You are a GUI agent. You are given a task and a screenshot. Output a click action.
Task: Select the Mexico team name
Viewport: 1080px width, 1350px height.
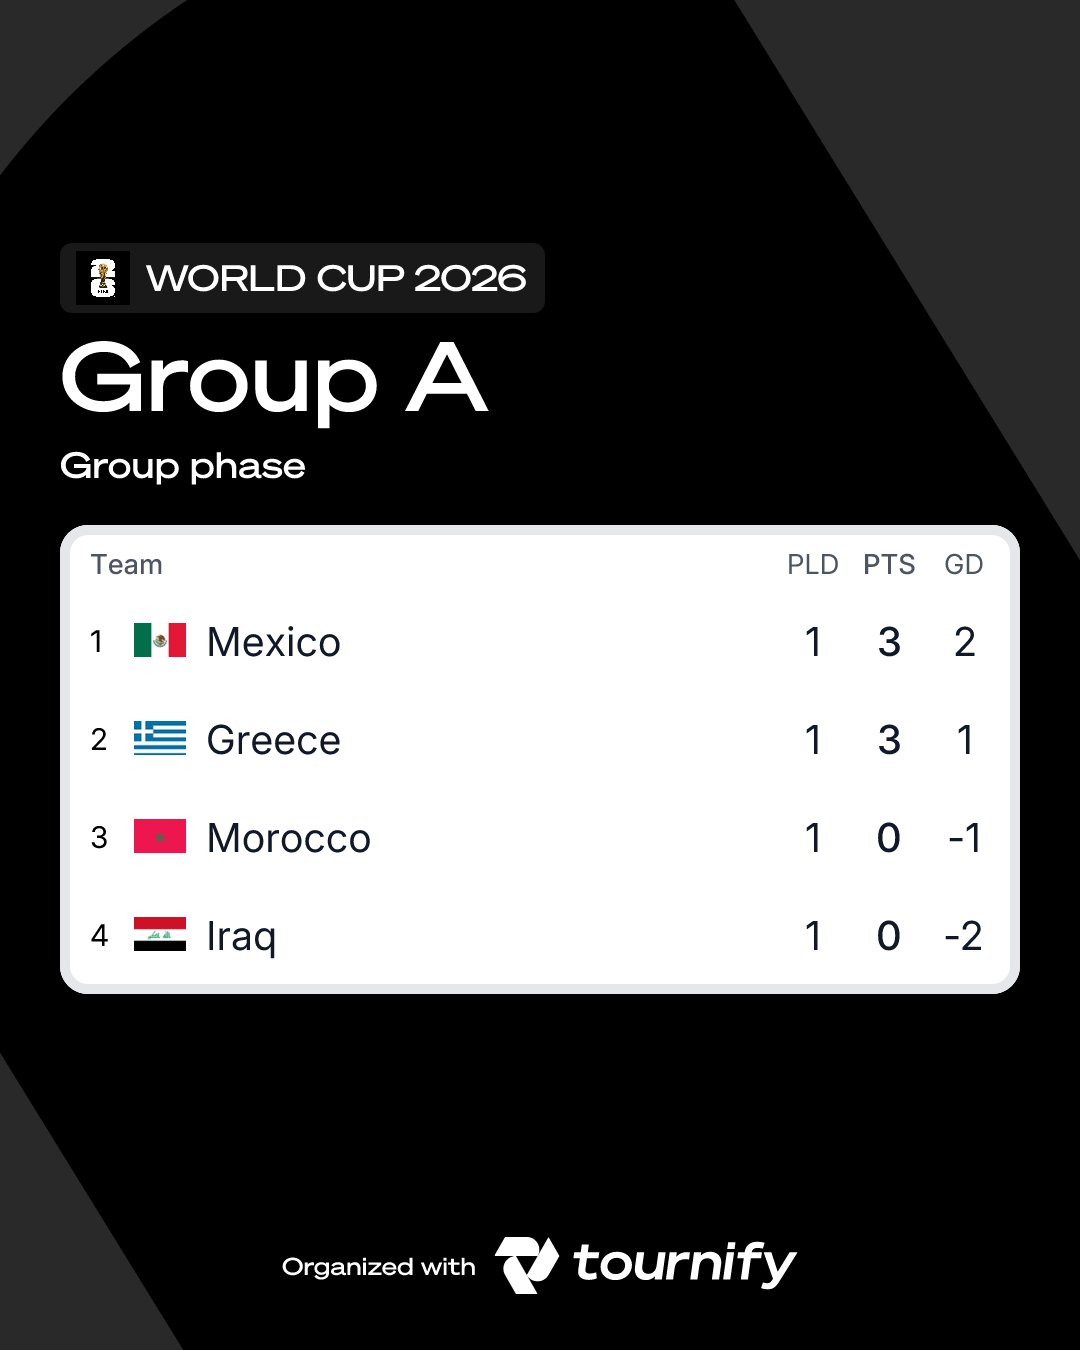(274, 642)
